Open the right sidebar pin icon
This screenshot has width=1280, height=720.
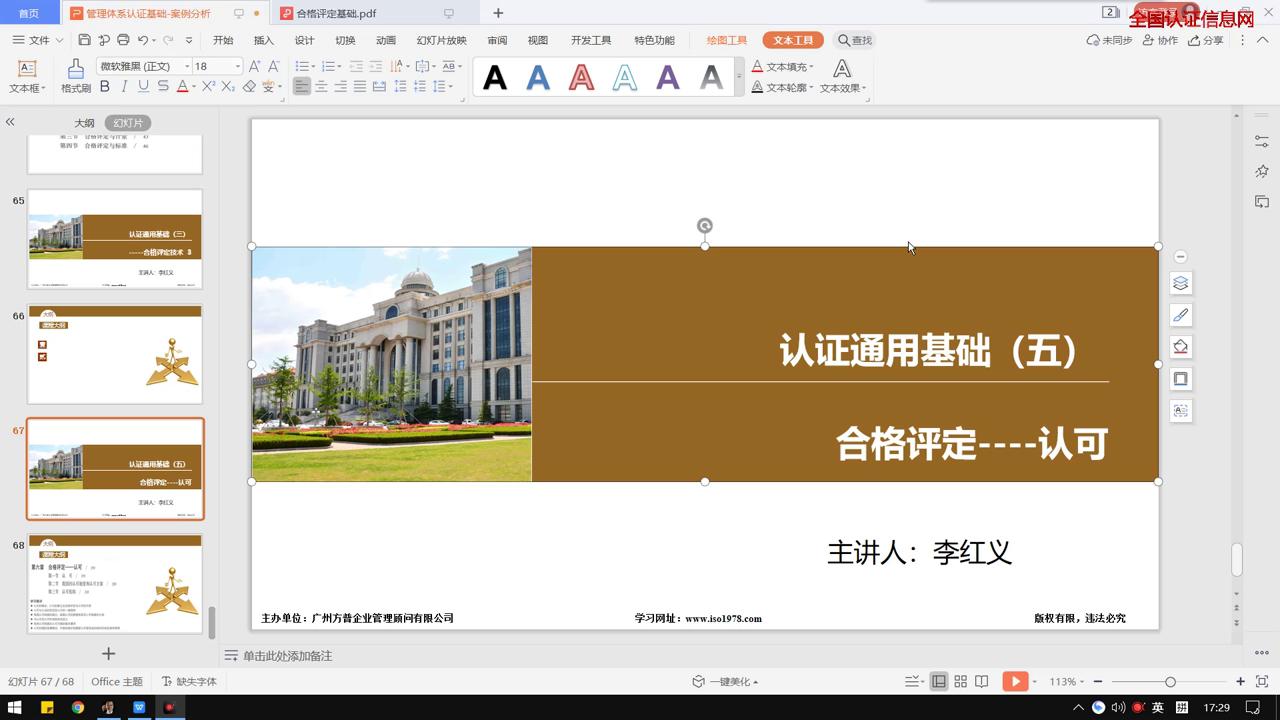(x=1262, y=172)
